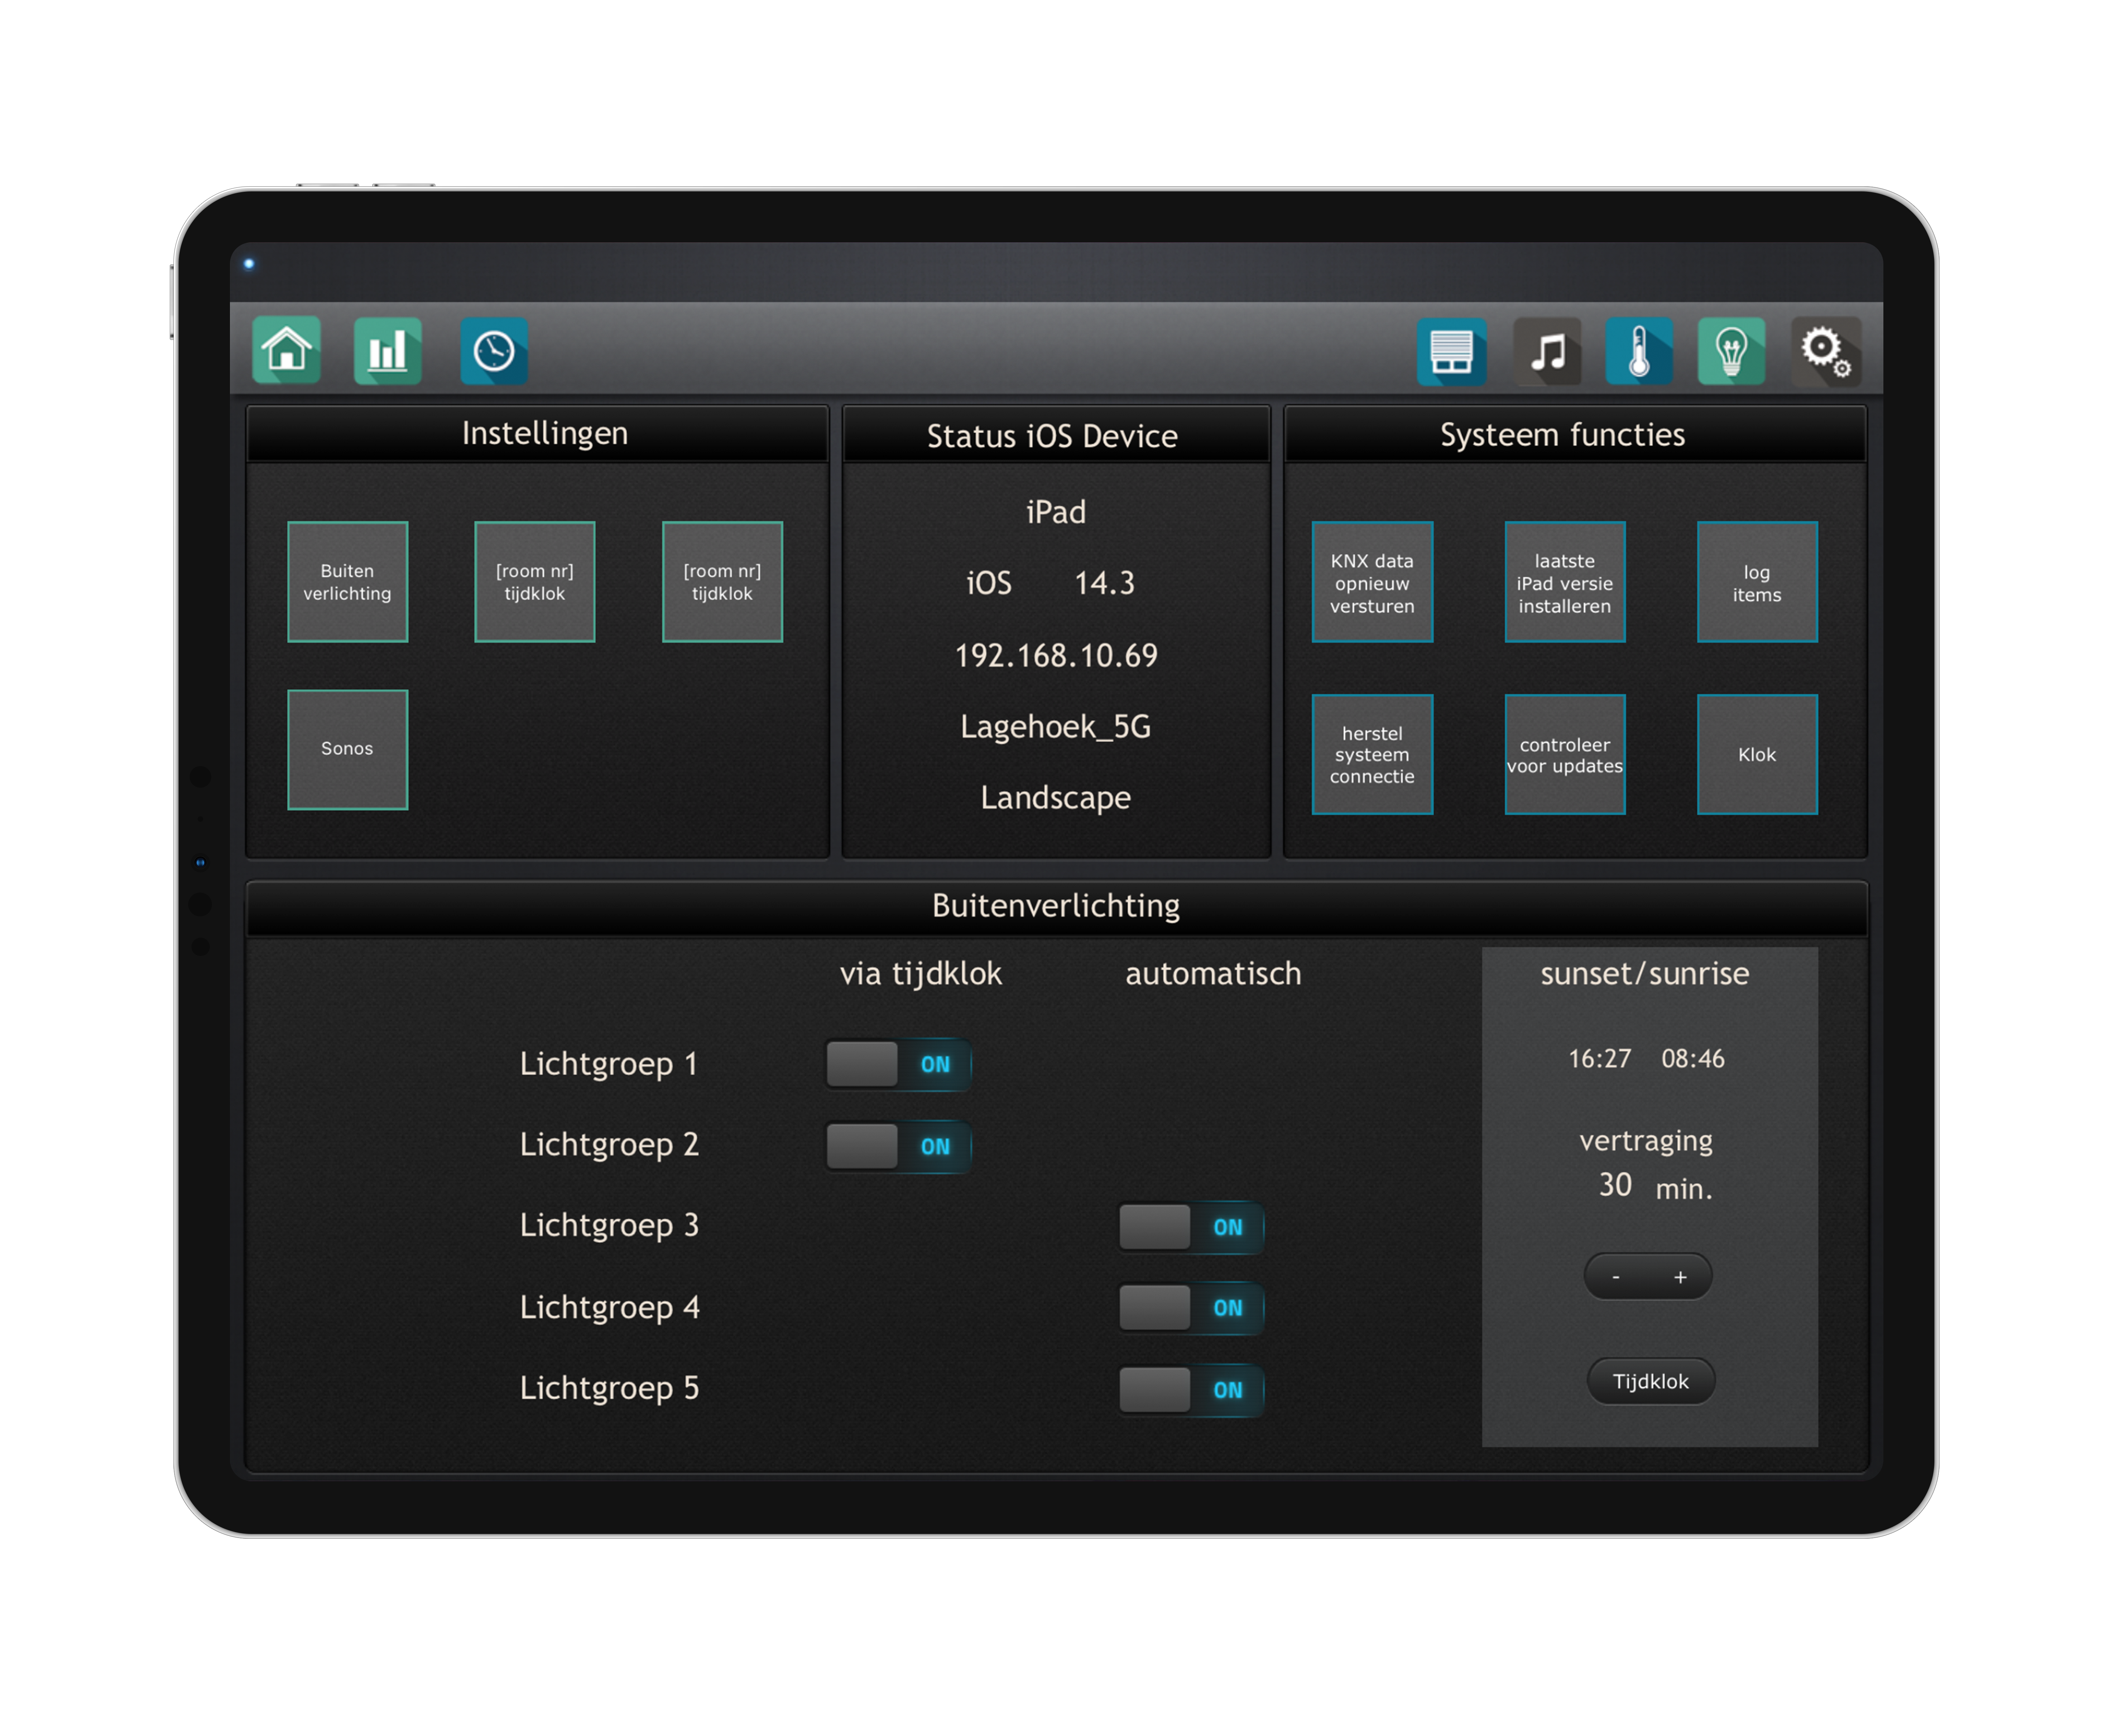
Task: Select Buiten verlichting settings tile
Action: [347, 582]
